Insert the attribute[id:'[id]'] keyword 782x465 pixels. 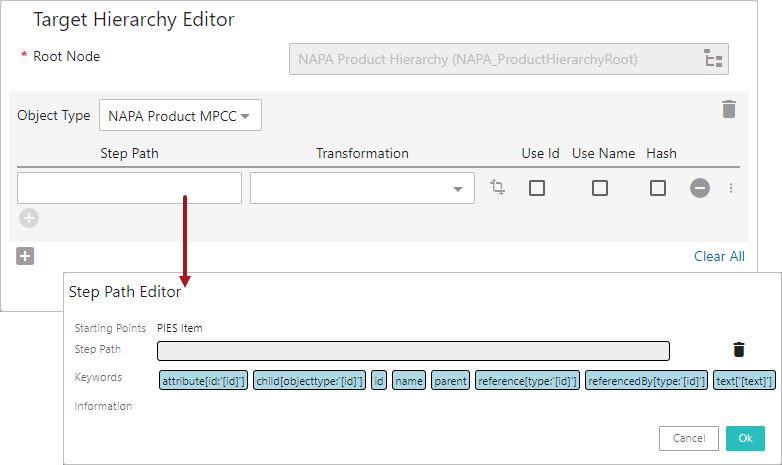pos(203,380)
